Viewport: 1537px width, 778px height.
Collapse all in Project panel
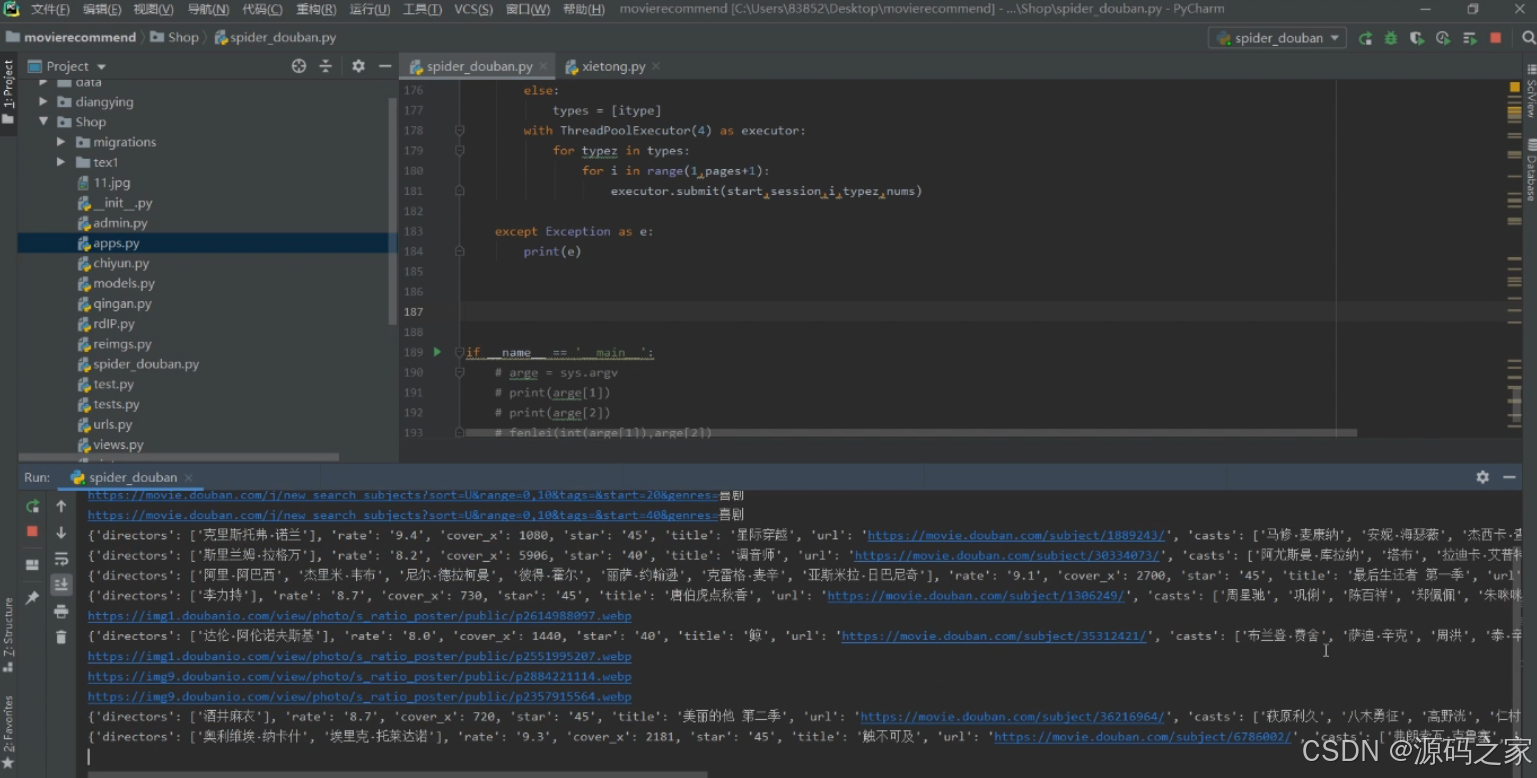pos(325,66)
